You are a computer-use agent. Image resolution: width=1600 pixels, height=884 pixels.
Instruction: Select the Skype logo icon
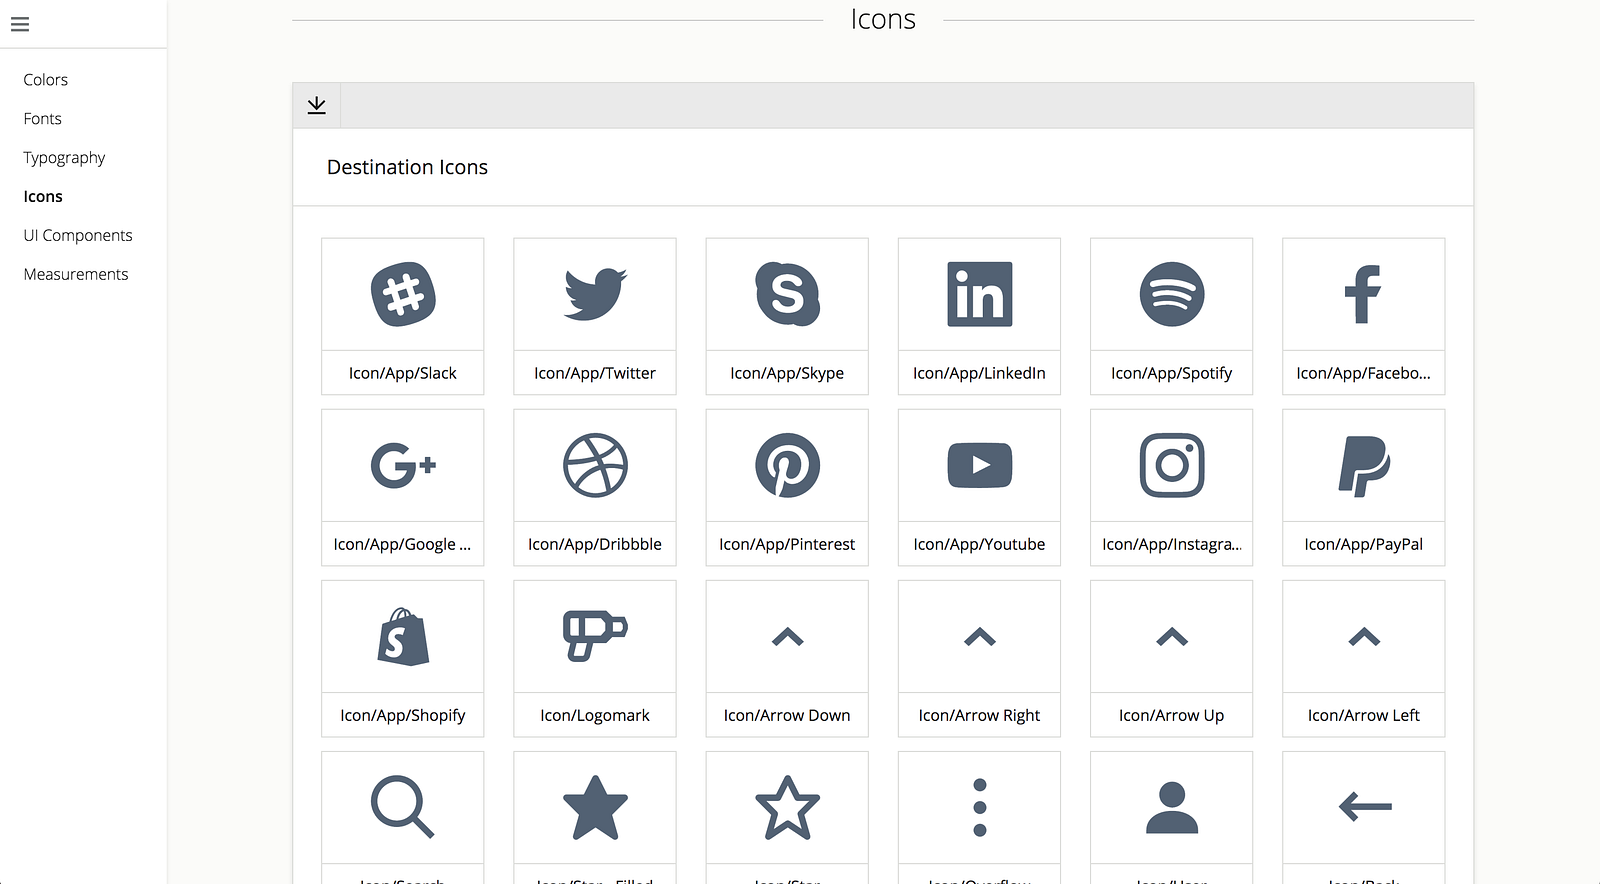click(787, 294)
